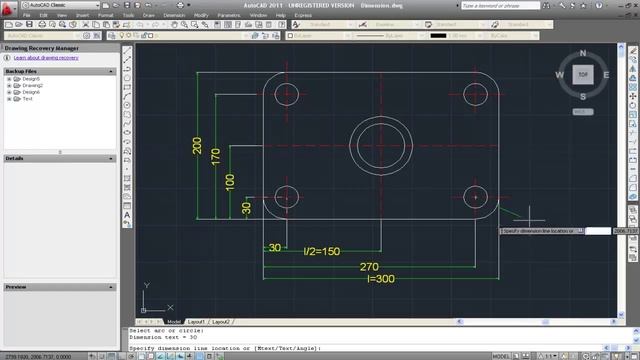Switch to the Layout2 tab
640x360 pixels.
(221, 322)
